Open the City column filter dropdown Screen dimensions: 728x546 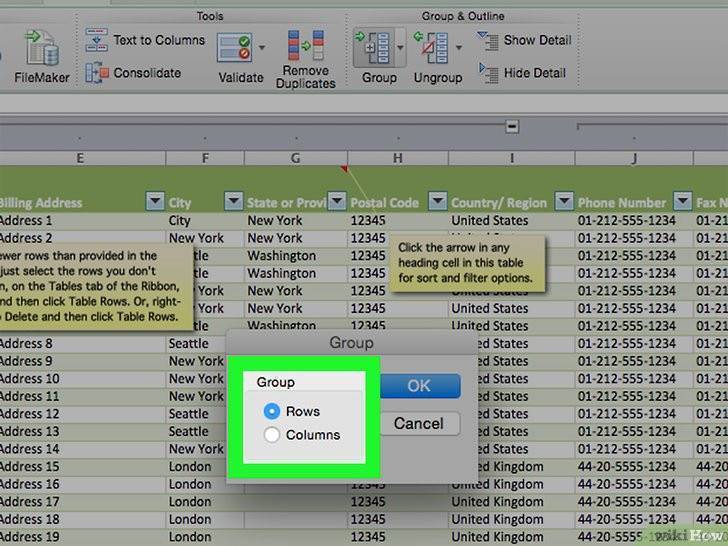coord(232,202)
